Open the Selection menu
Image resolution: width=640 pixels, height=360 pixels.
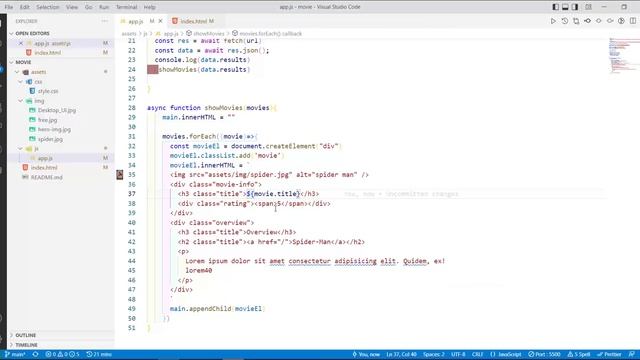click(47, 7)
